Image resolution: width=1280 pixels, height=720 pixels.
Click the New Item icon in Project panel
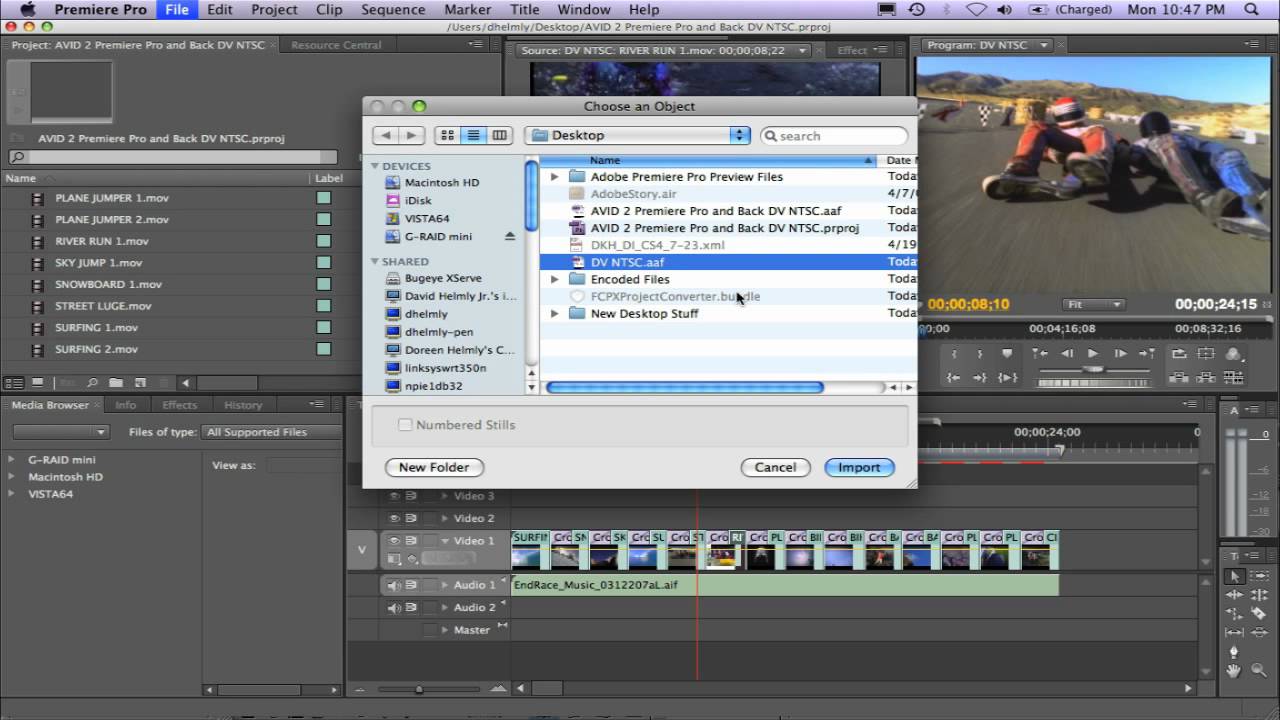tap(140, 383)
